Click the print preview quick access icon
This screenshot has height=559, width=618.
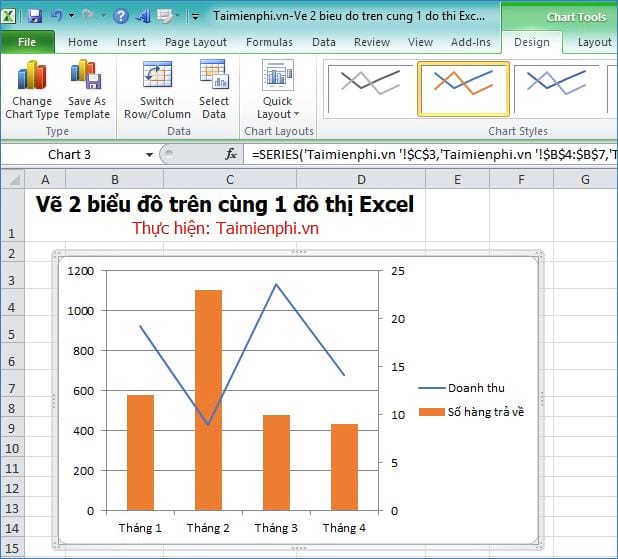pos(165,16)
